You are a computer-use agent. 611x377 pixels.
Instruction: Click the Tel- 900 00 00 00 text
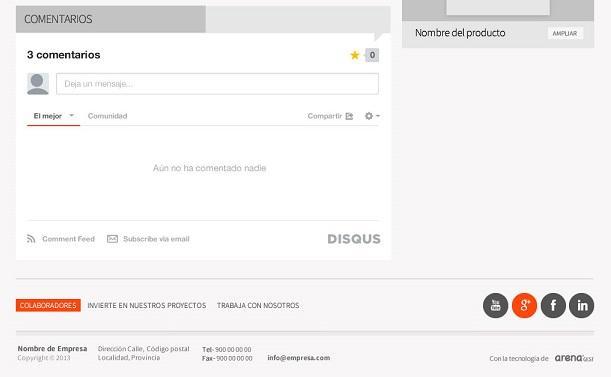226,349
